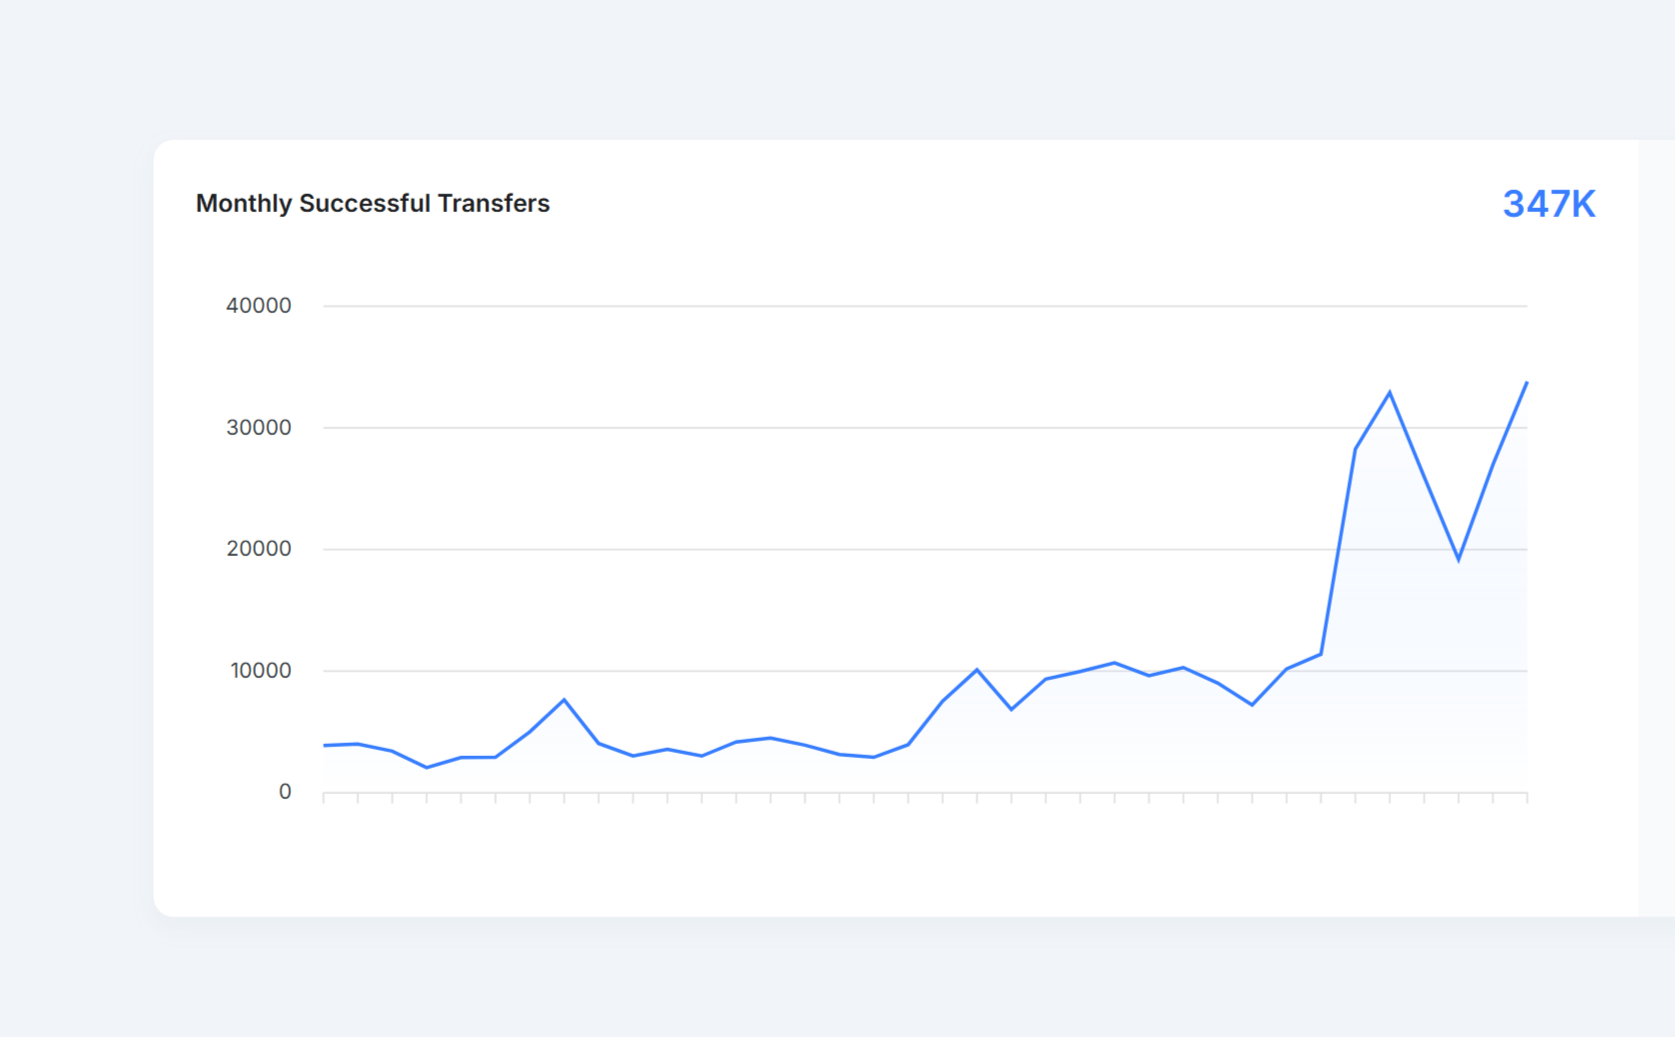Click the partially visible card at right edge
Image resolution: width=1675 pixels, height=1037 pixels.
(x=1657, y=528)
